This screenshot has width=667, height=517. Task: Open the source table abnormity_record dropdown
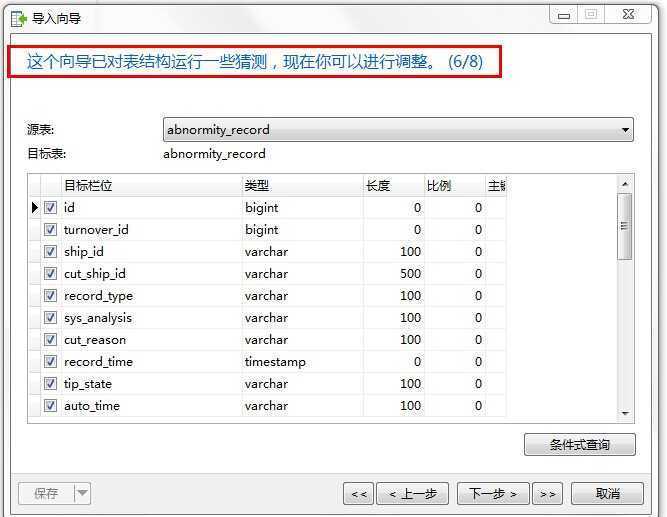click(398, 130)
